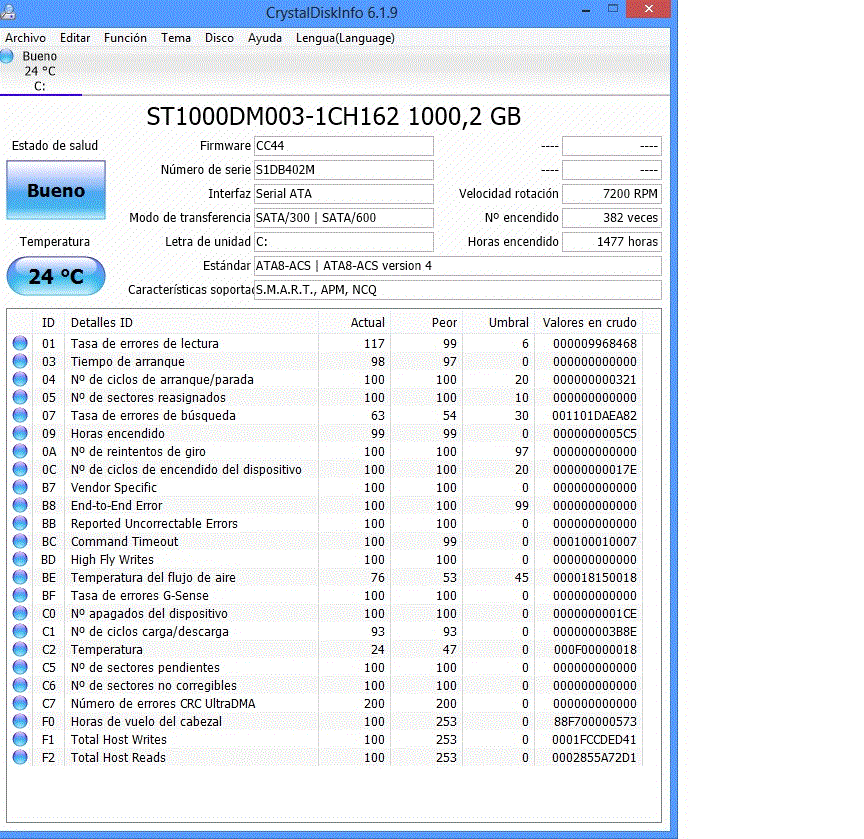Click the Horas encendido field showing 1477 horas
This screenshot has width=864, height=839.
click(x=611, y=242)
